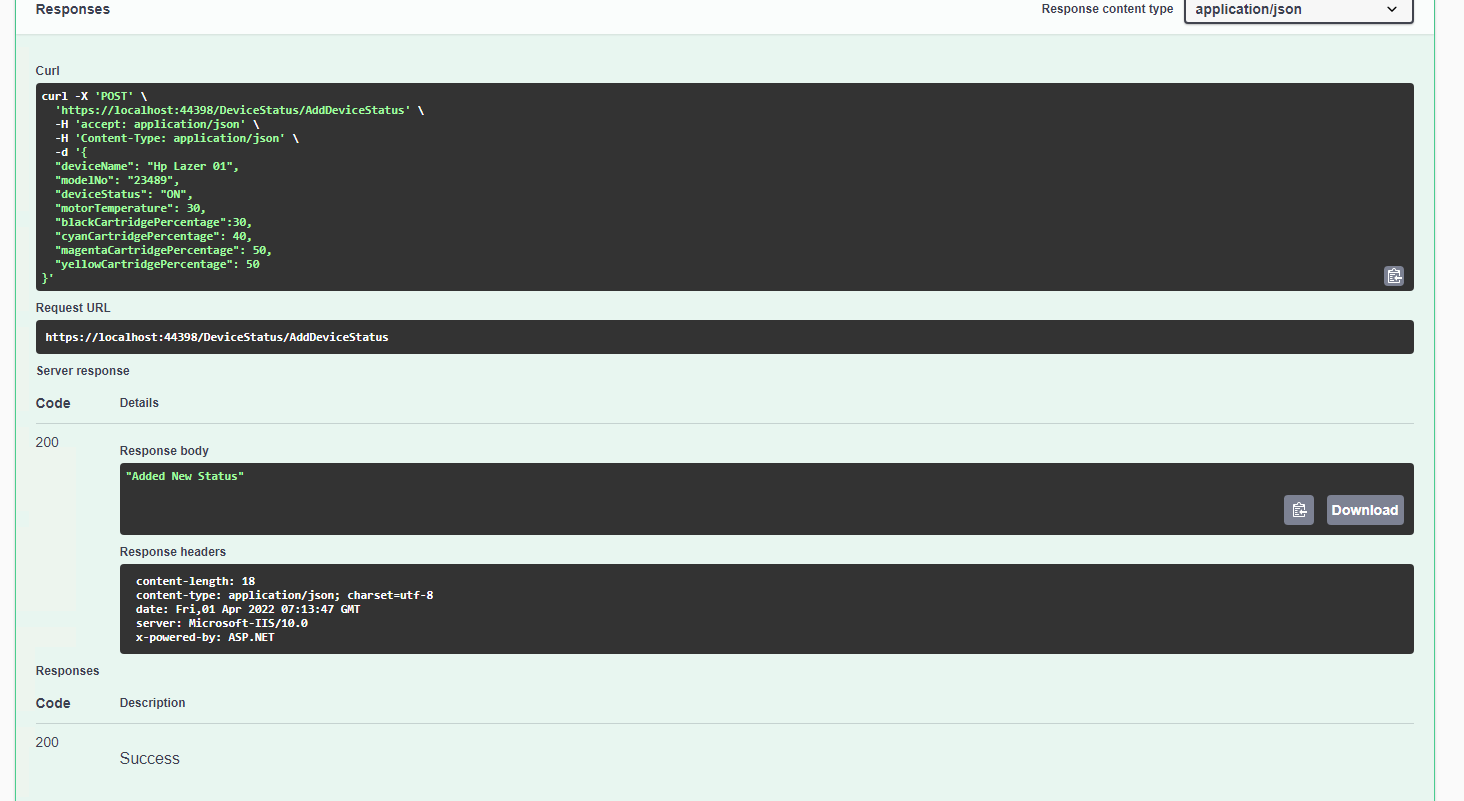Image resolution: width=1464 pixels, height=801 pixels.
Task: Click the Responses section header
Action: click(x=72, y=8)
